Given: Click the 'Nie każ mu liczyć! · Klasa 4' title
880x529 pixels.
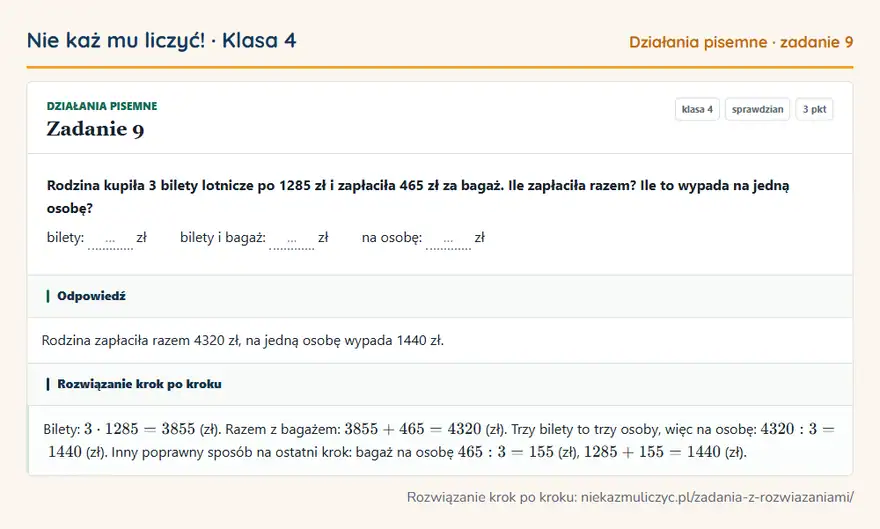Looking at the screenshot, I should point(161,40).
